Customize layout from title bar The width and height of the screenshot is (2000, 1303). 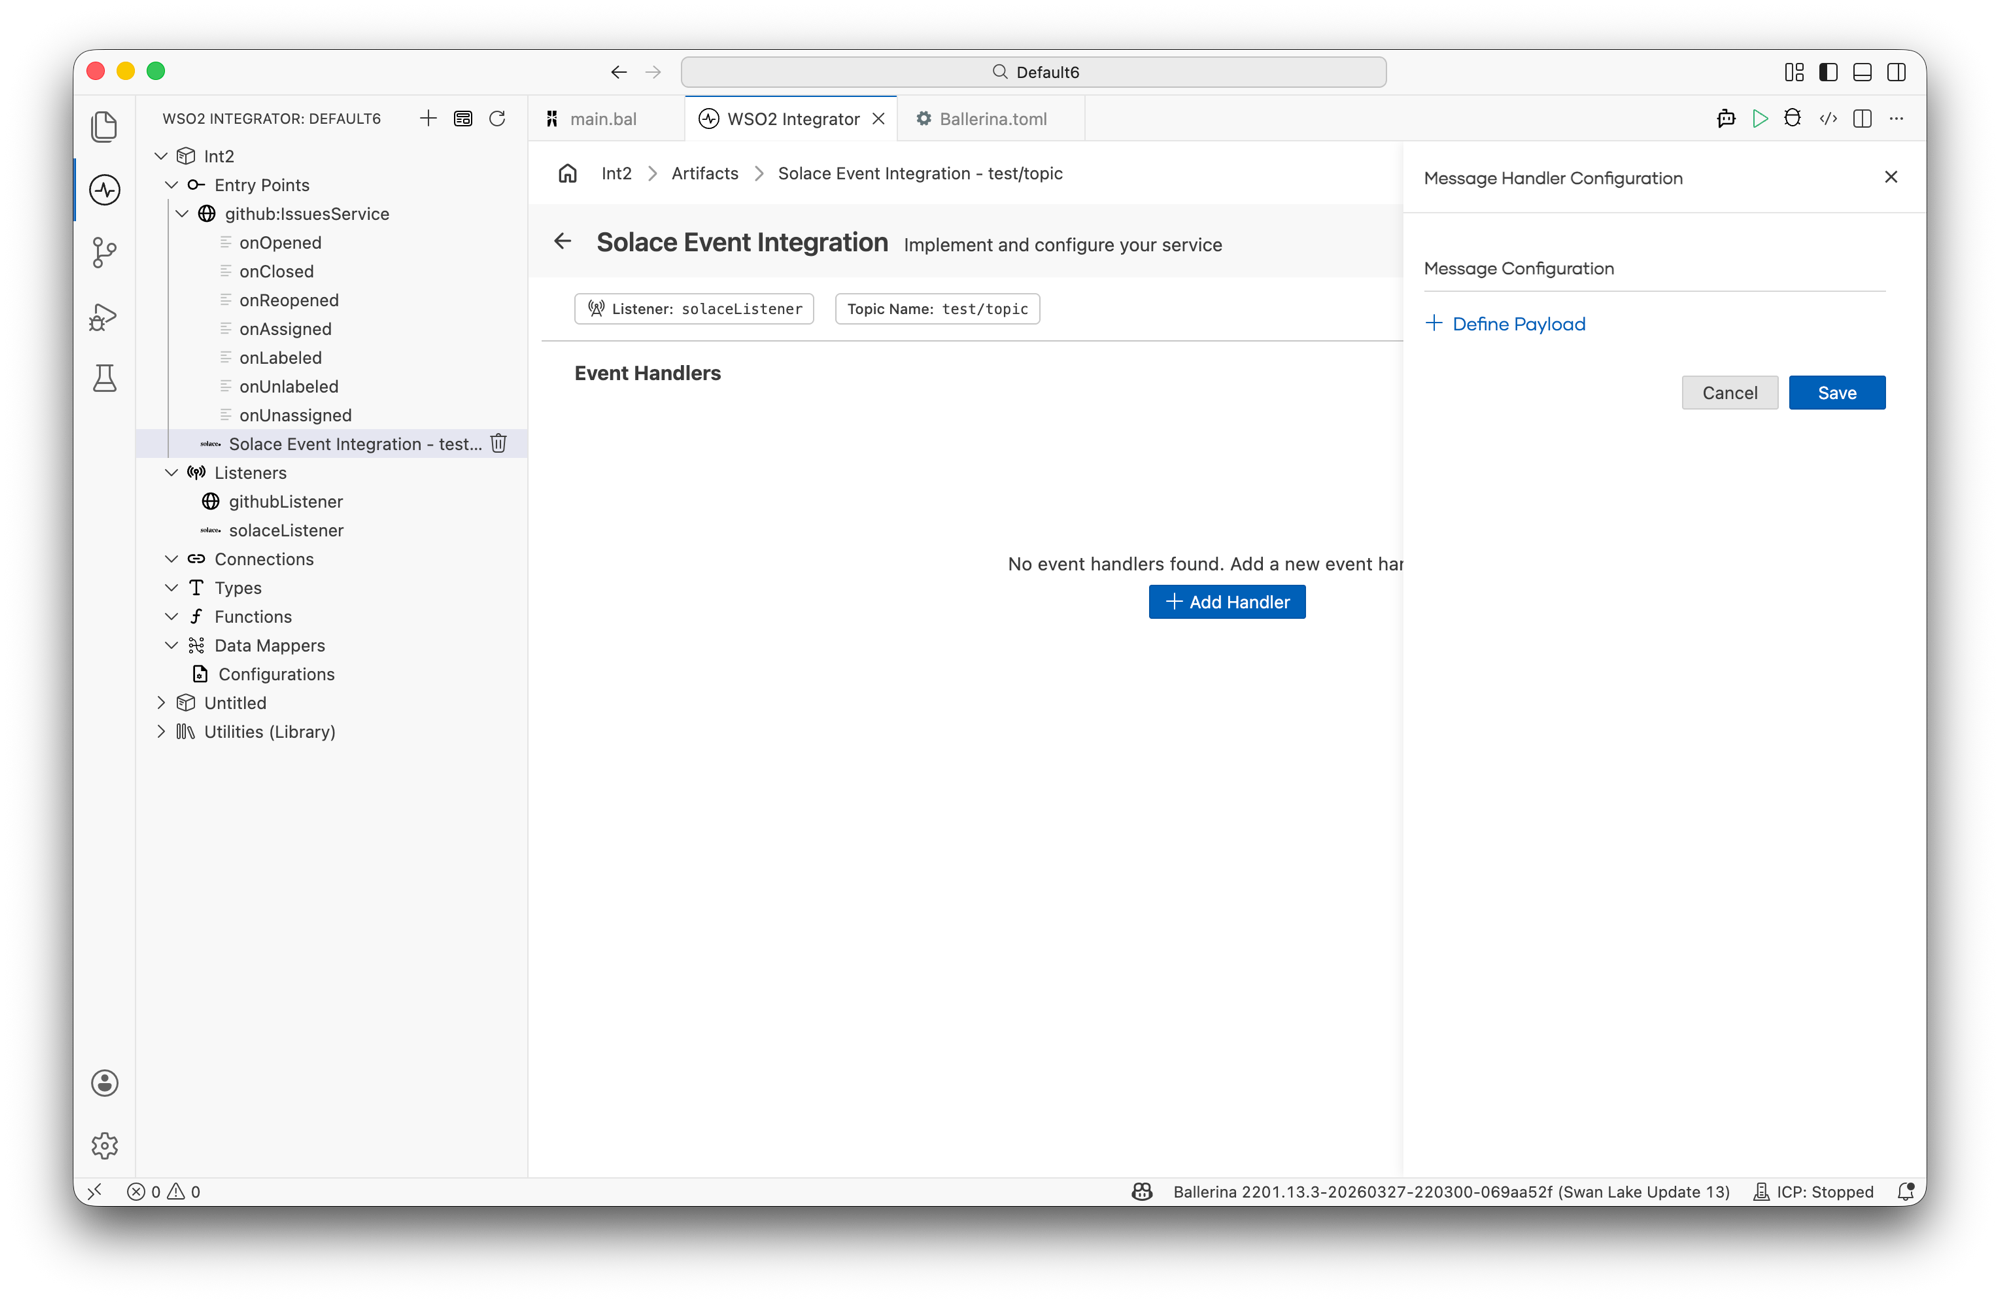(x=1795, y=72)
